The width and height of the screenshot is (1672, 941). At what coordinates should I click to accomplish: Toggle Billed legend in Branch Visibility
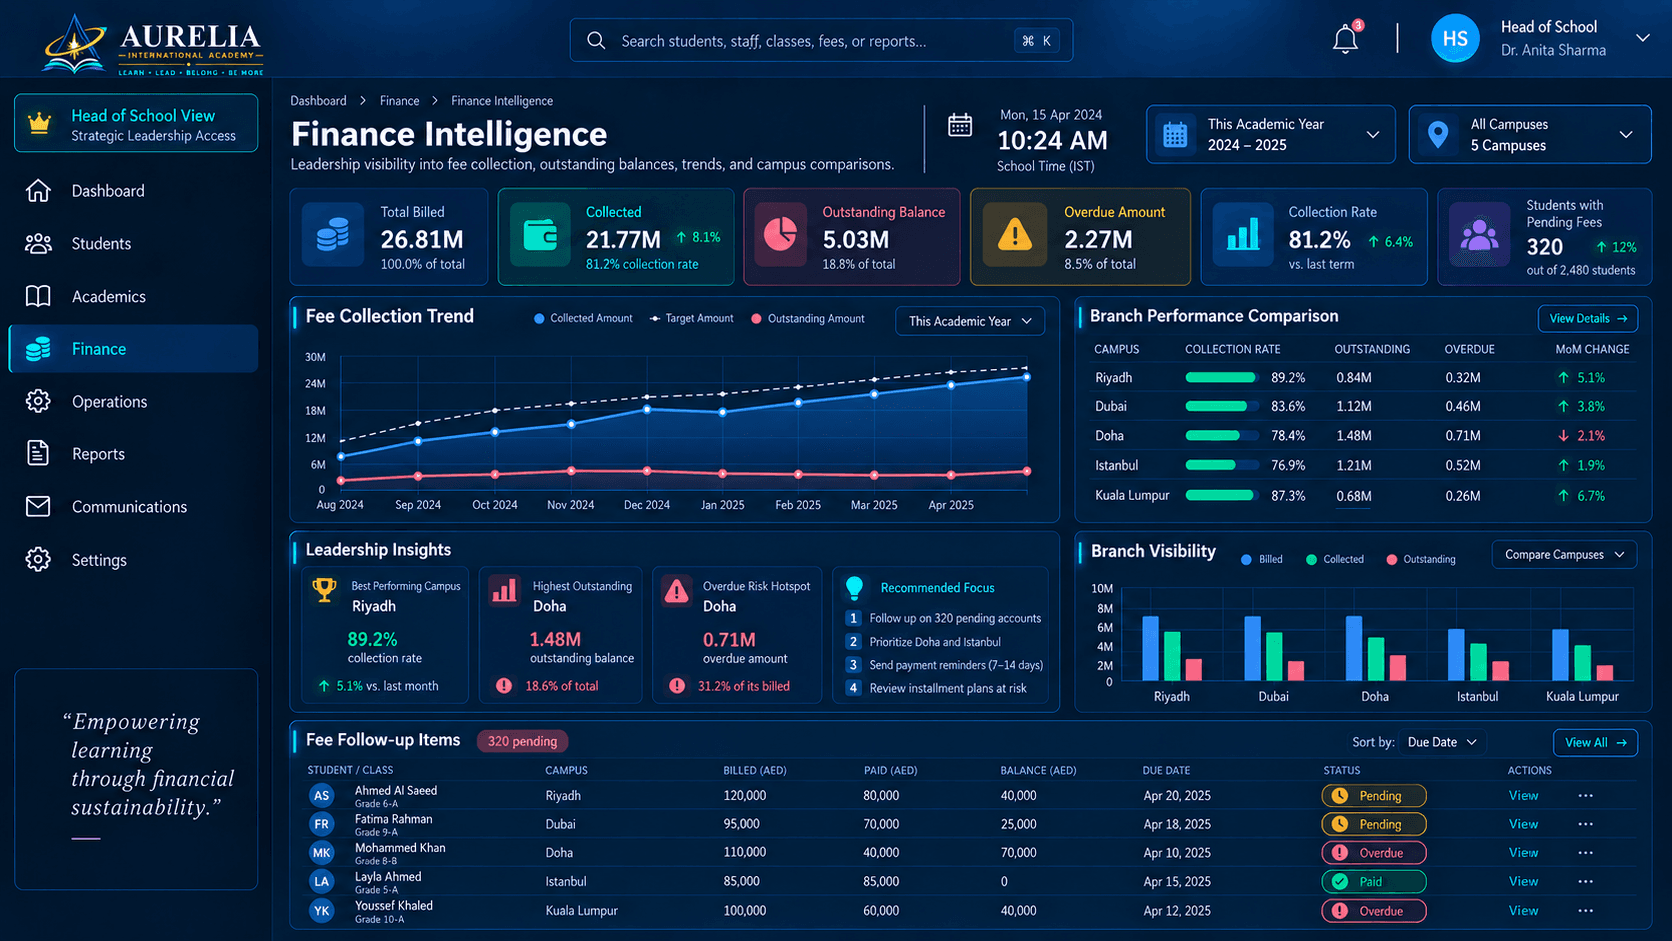(1262, 559)
